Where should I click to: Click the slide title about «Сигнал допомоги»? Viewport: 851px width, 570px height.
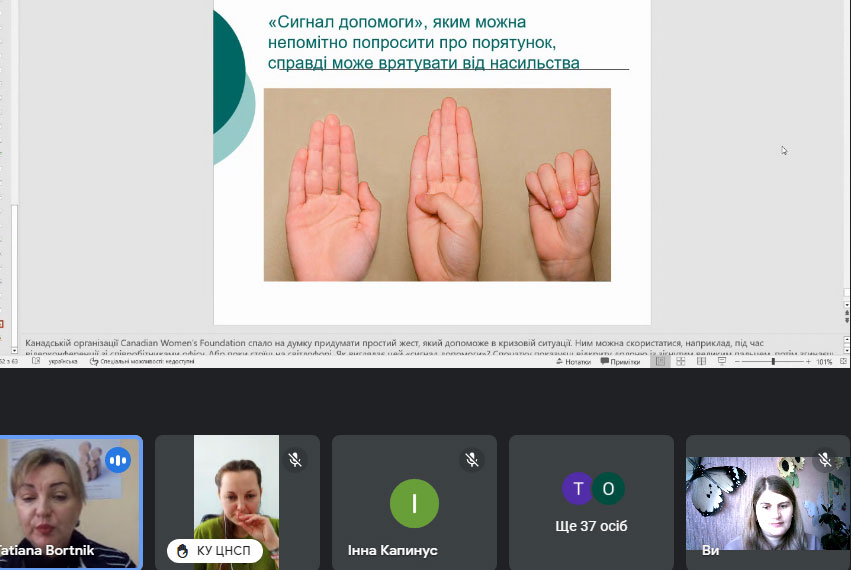tap(423, 42)
